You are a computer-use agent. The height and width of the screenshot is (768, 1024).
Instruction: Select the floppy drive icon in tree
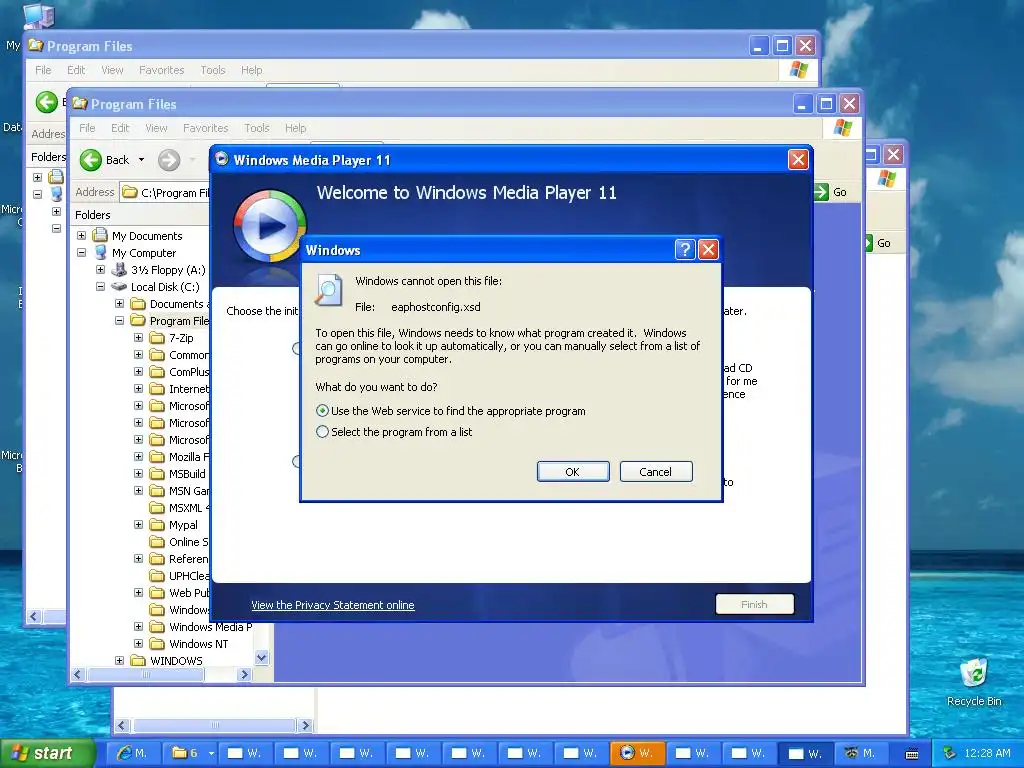coord(119,269)
